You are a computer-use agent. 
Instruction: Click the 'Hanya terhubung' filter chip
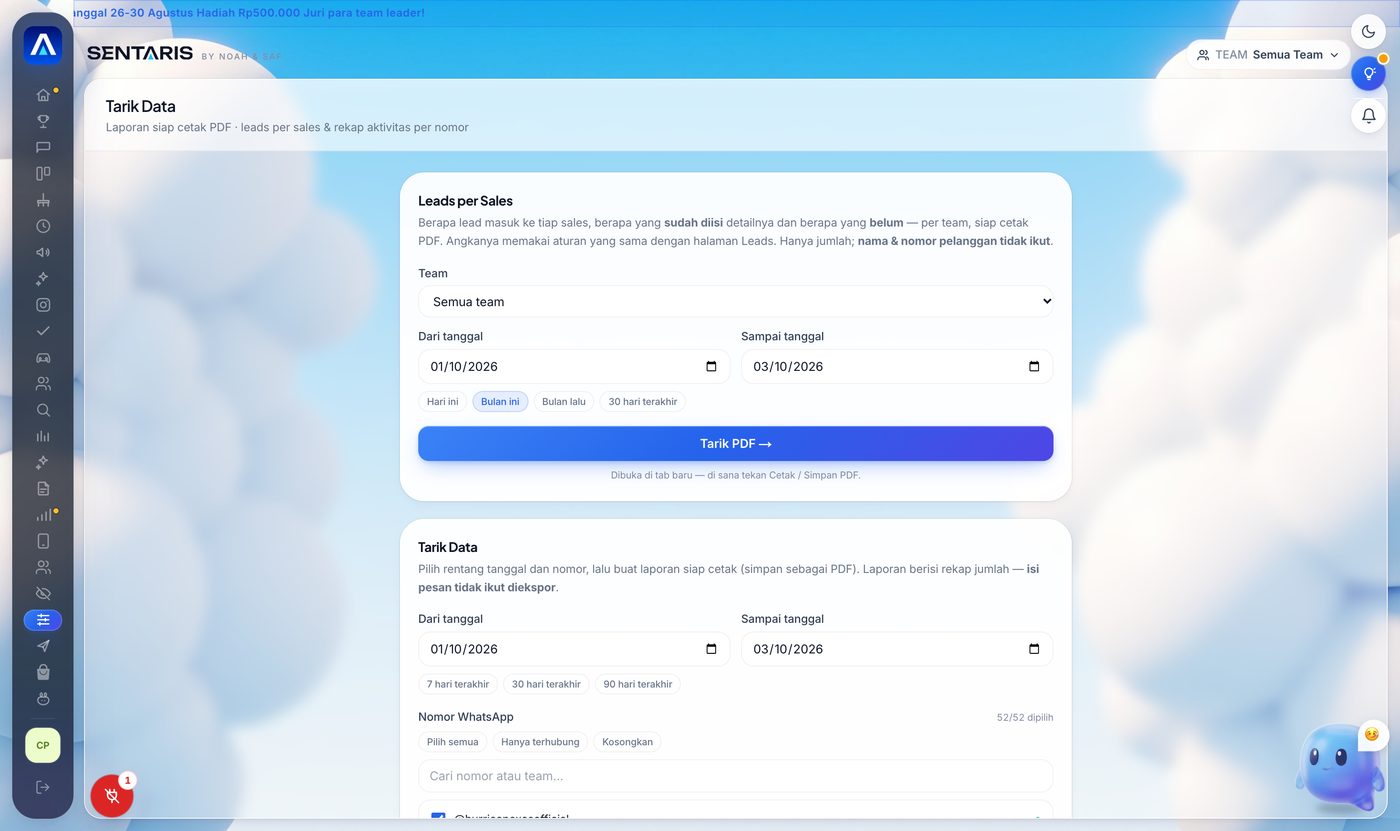coord(540,742)
